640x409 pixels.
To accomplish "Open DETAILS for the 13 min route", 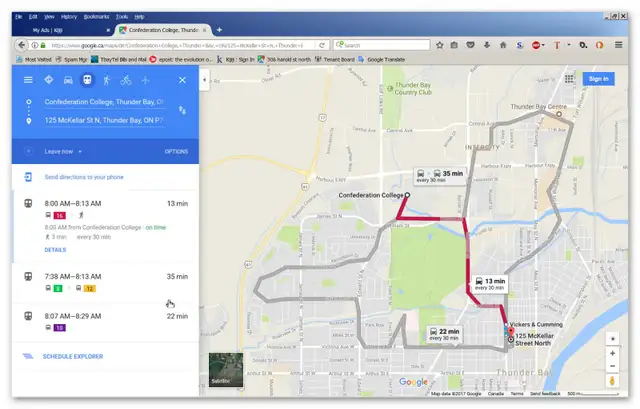I will (55, 250).
